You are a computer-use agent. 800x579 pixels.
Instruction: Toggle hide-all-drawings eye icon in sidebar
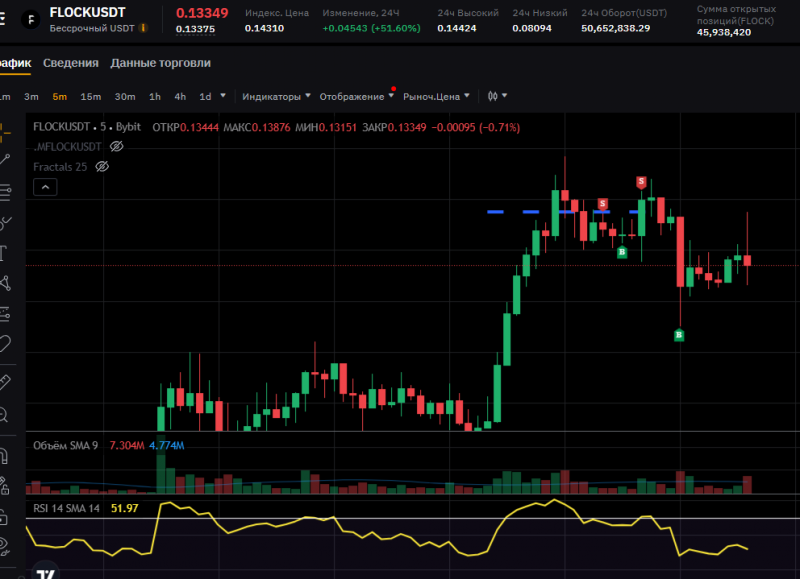[x=4, y=546]
